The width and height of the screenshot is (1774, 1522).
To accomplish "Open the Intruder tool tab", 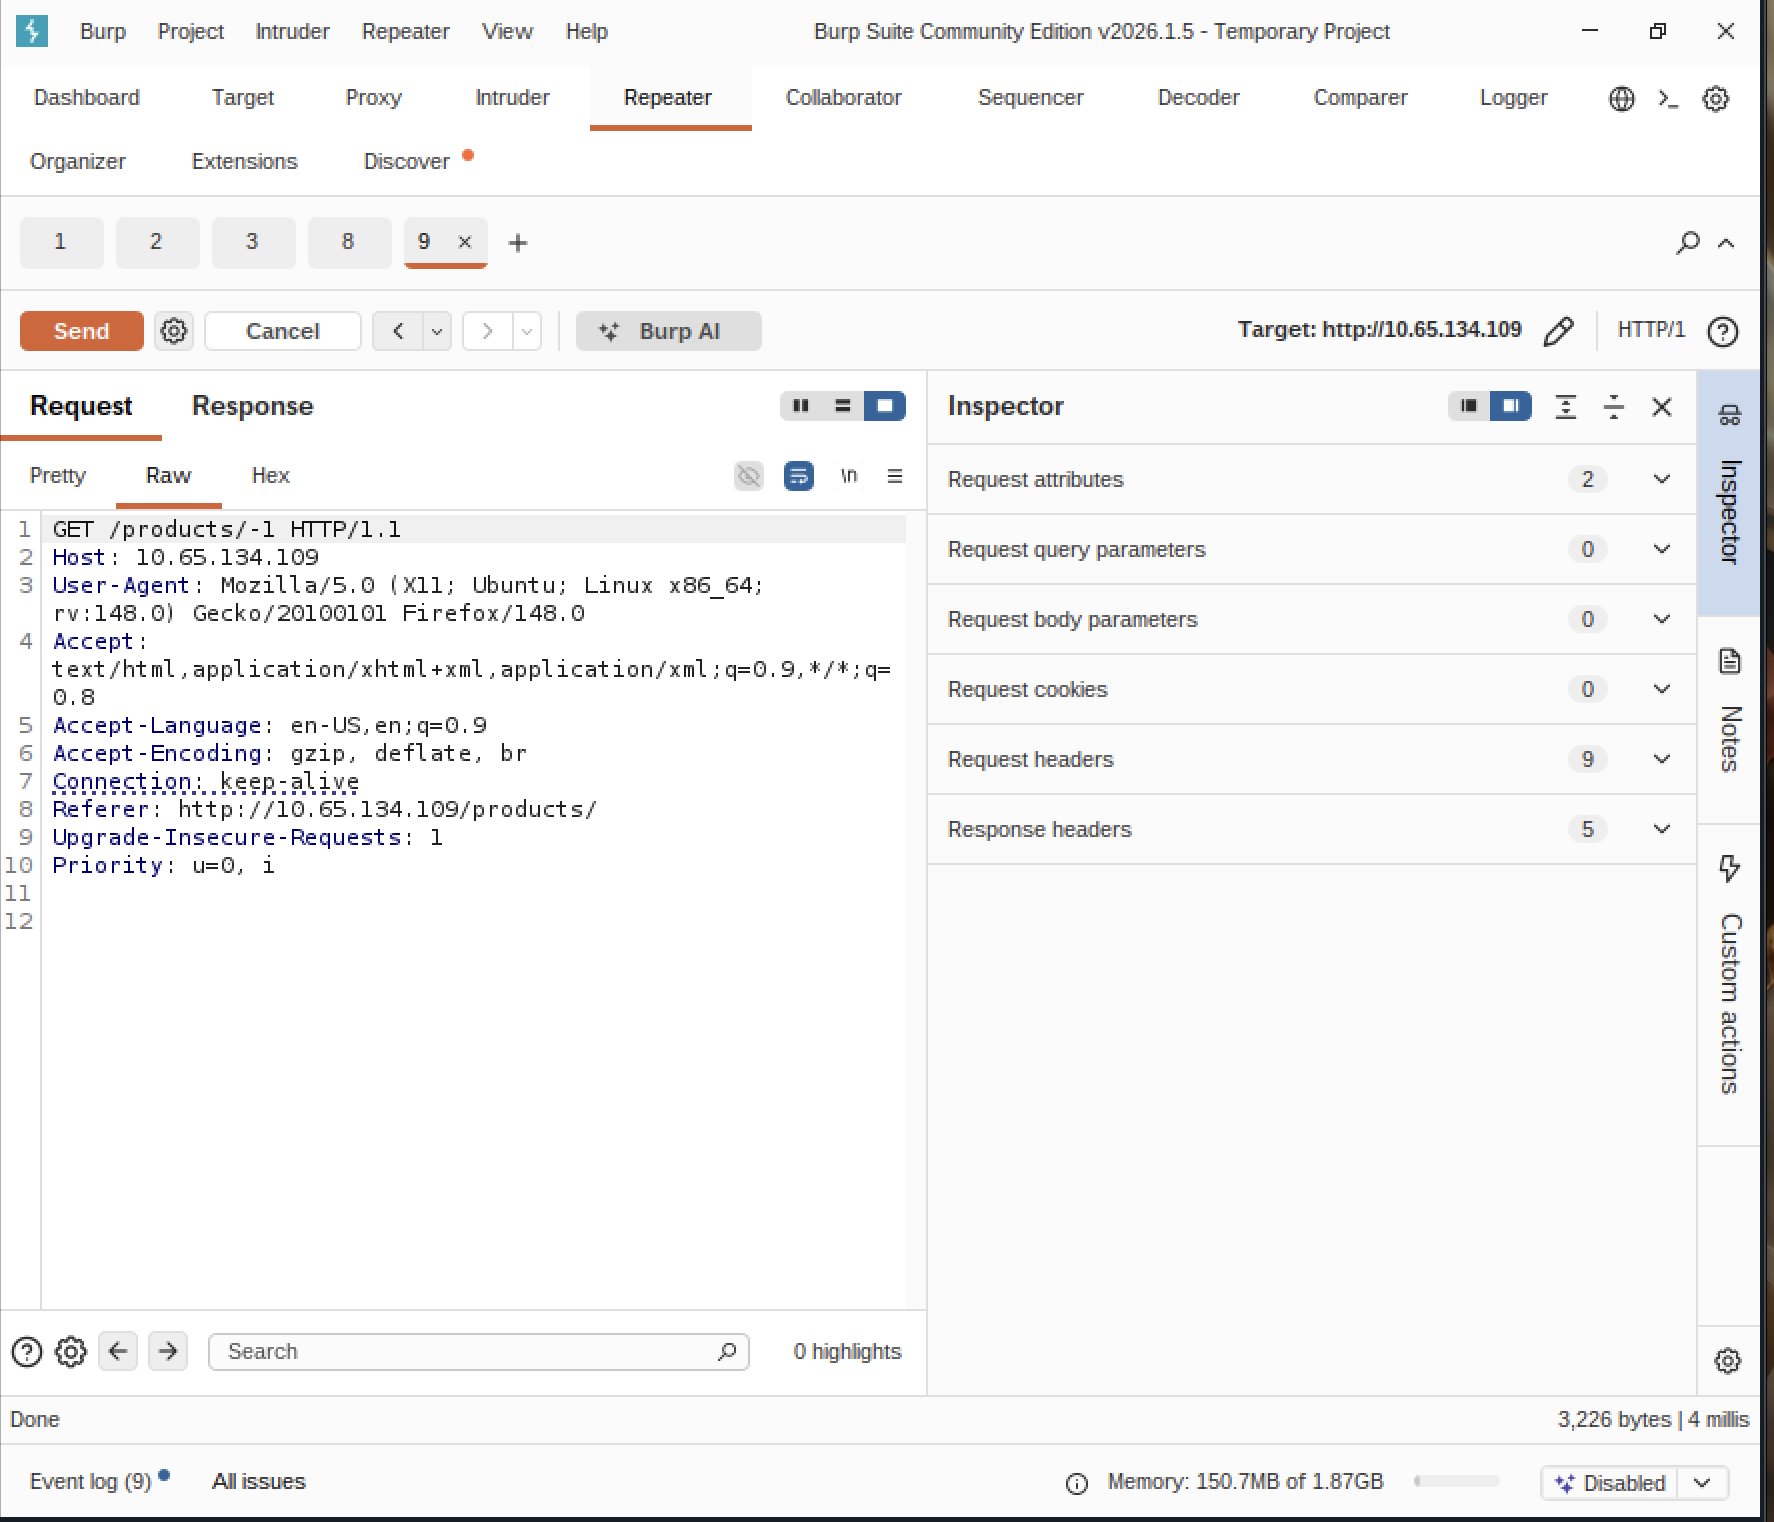I will 512,98.
